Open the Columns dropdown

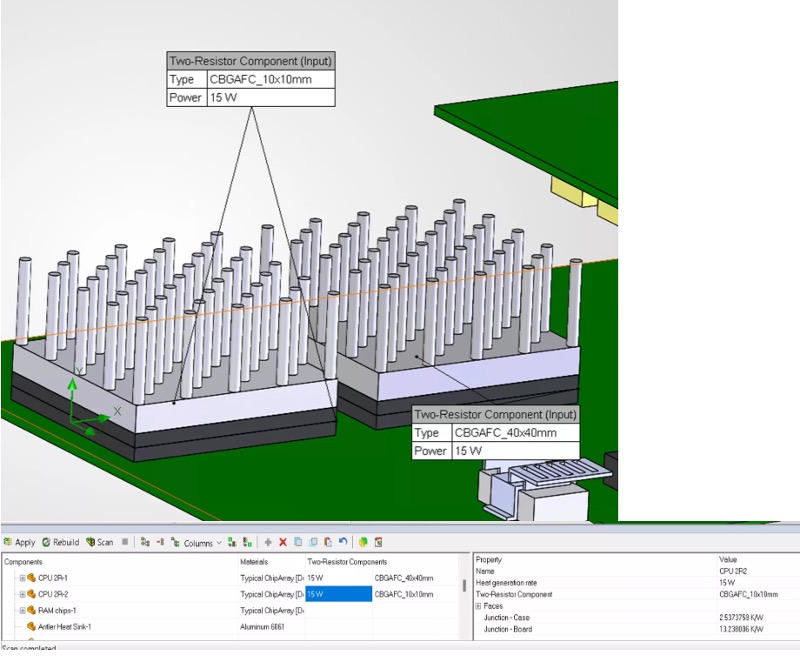click(196, 543)
